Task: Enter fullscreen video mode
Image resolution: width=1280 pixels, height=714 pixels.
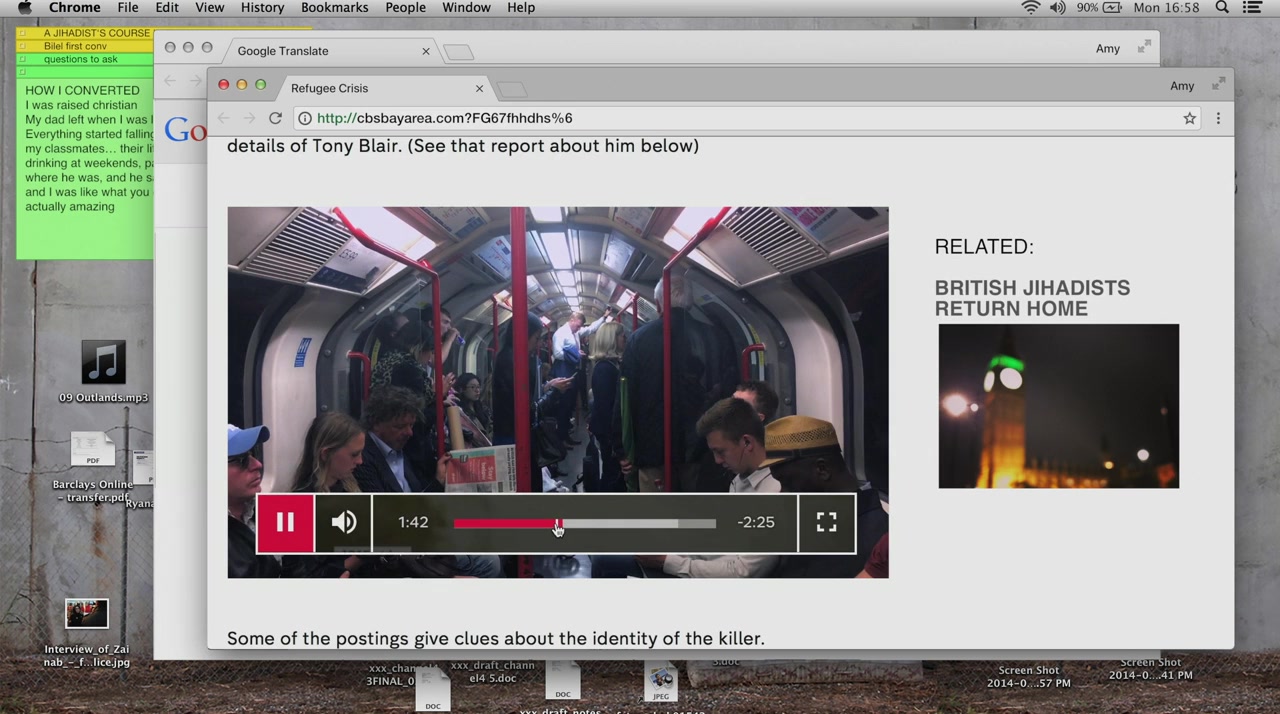Action: click(x=826, y=523)
